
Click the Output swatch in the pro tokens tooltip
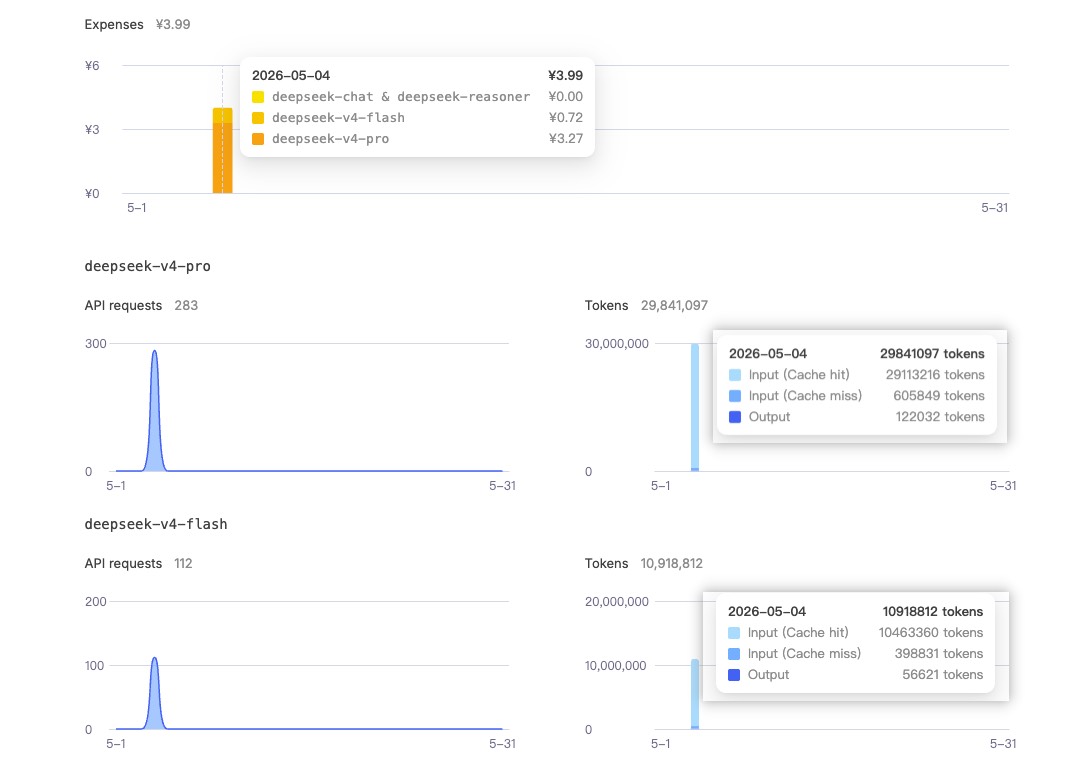[x=735, y=417]
